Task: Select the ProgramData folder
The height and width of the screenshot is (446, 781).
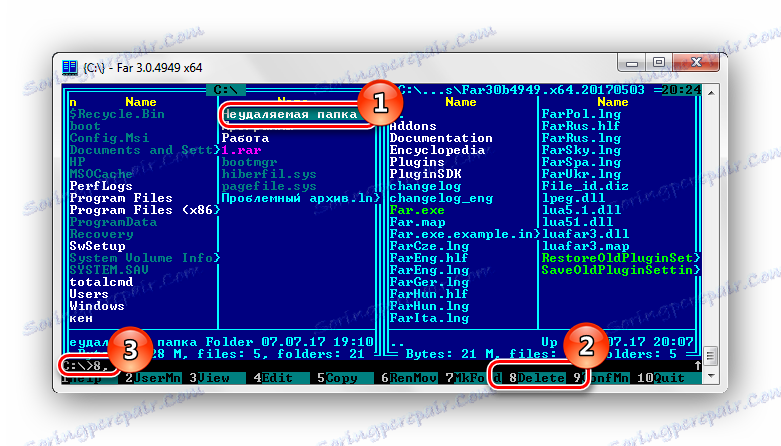Action: pos(113,222)
